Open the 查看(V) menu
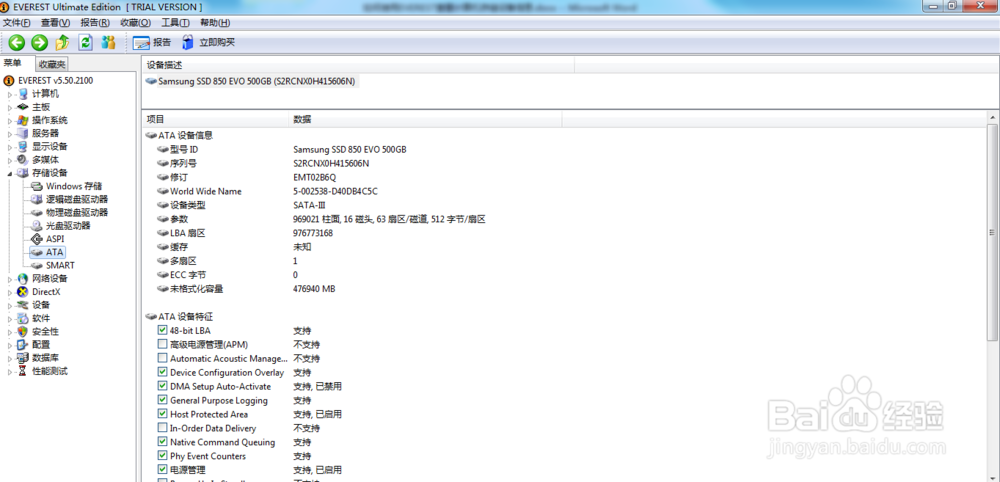The height and width of the screenshot is (482, 1000). pos(55,23)
